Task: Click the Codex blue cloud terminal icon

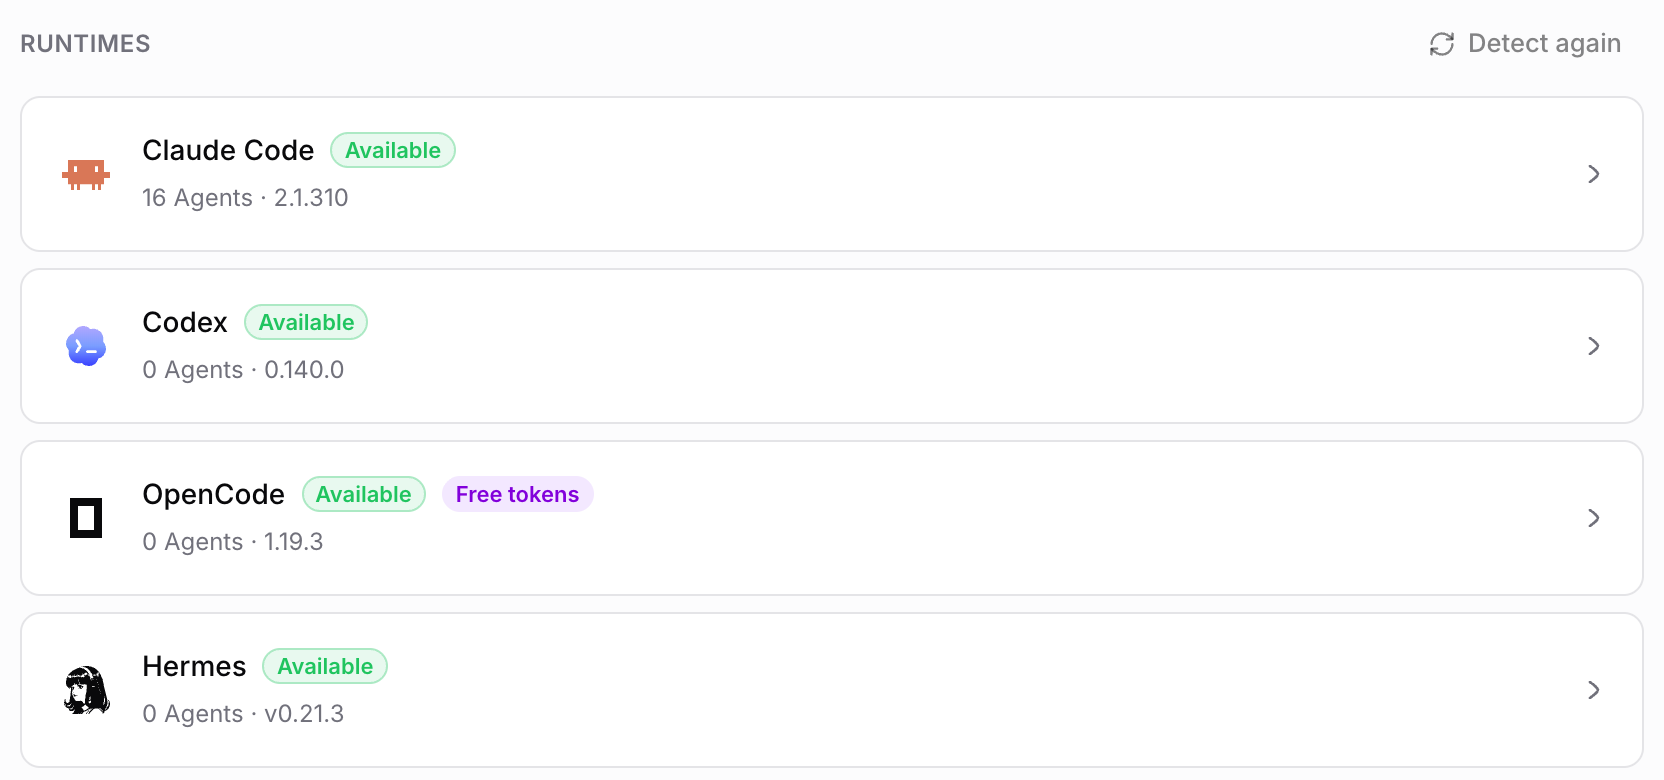Action: click(x=86, y=346)
